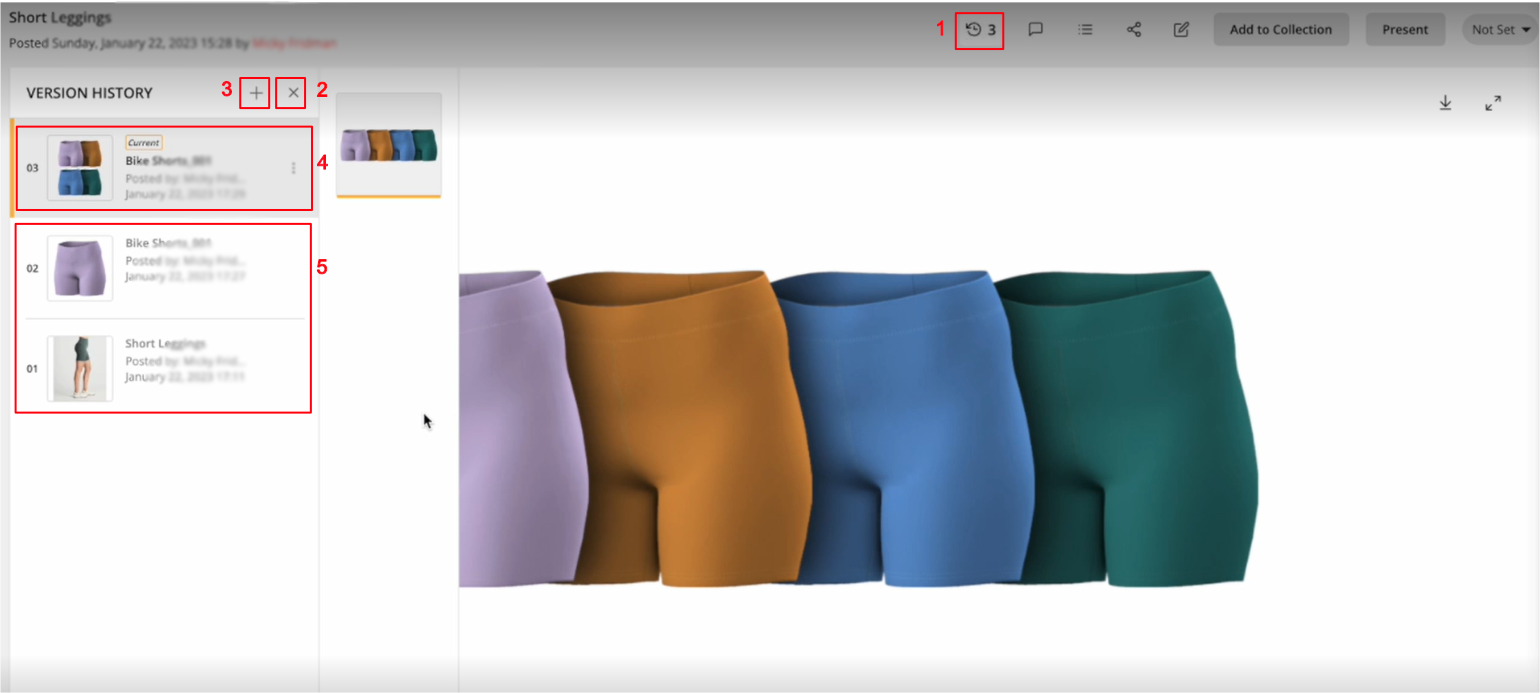Open the Not Set status dropdown
The image size is (1540, 693).
[x=1501, y=30]
